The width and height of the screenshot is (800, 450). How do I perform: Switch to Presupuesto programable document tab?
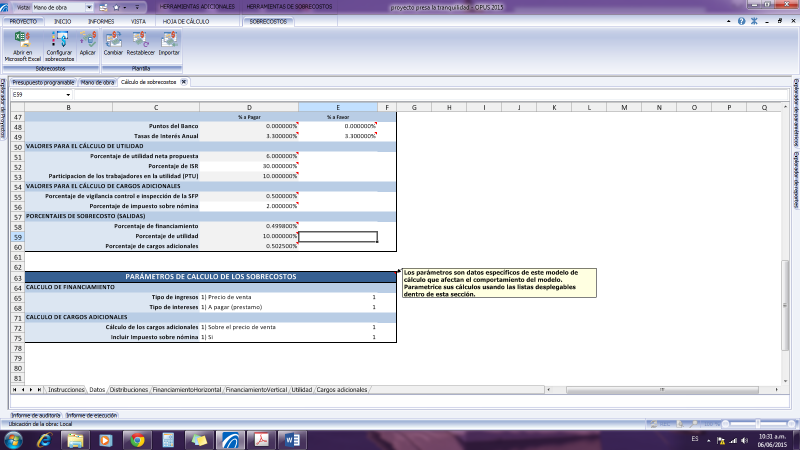[44, 82]
